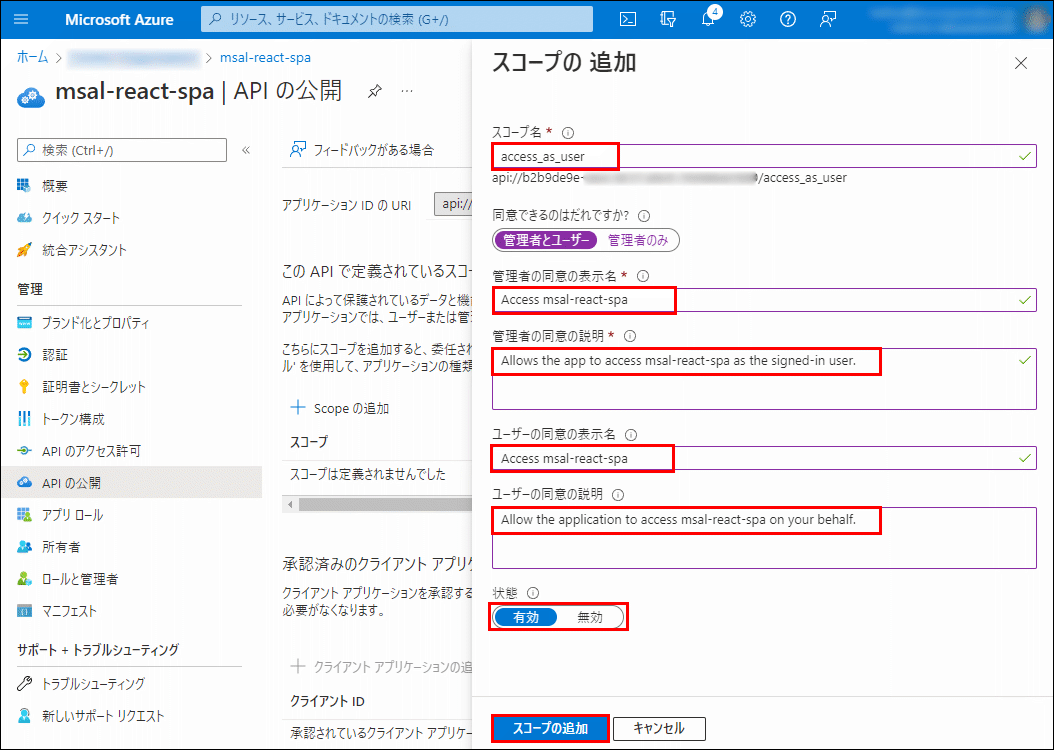
Task: Pin the msal-react-spa blade
Action: [375, 91]
